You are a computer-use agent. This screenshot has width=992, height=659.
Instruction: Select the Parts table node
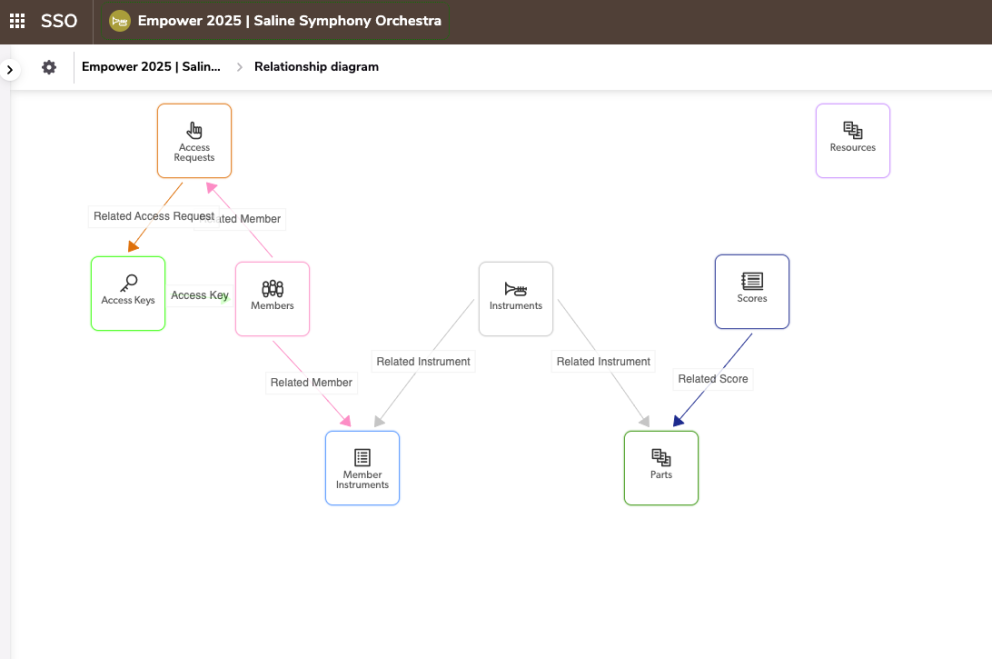[661, 468]
